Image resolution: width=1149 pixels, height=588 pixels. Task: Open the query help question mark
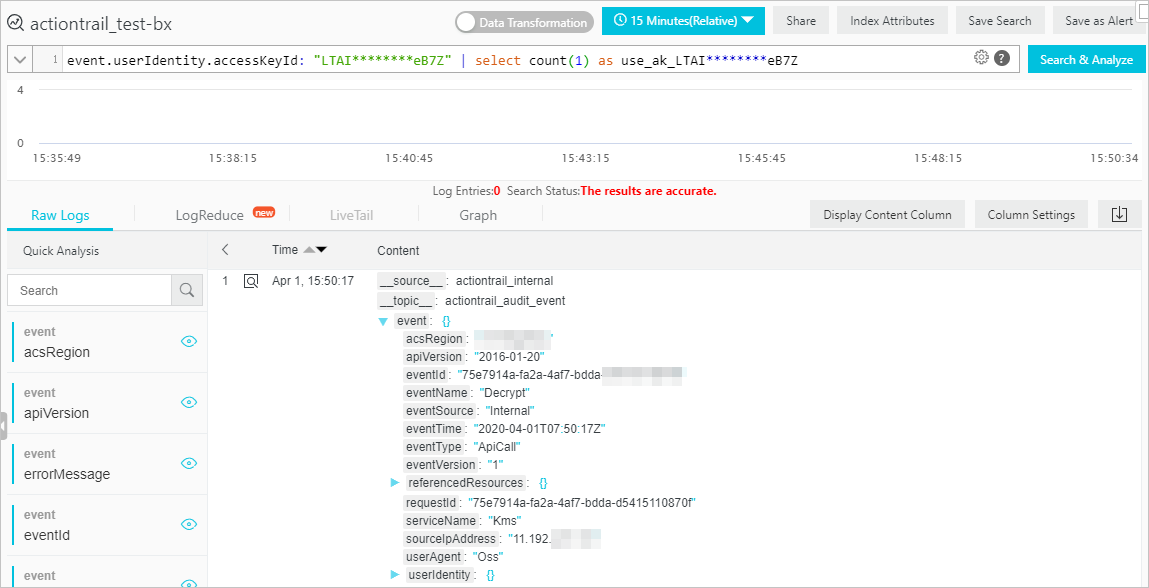1002,59
